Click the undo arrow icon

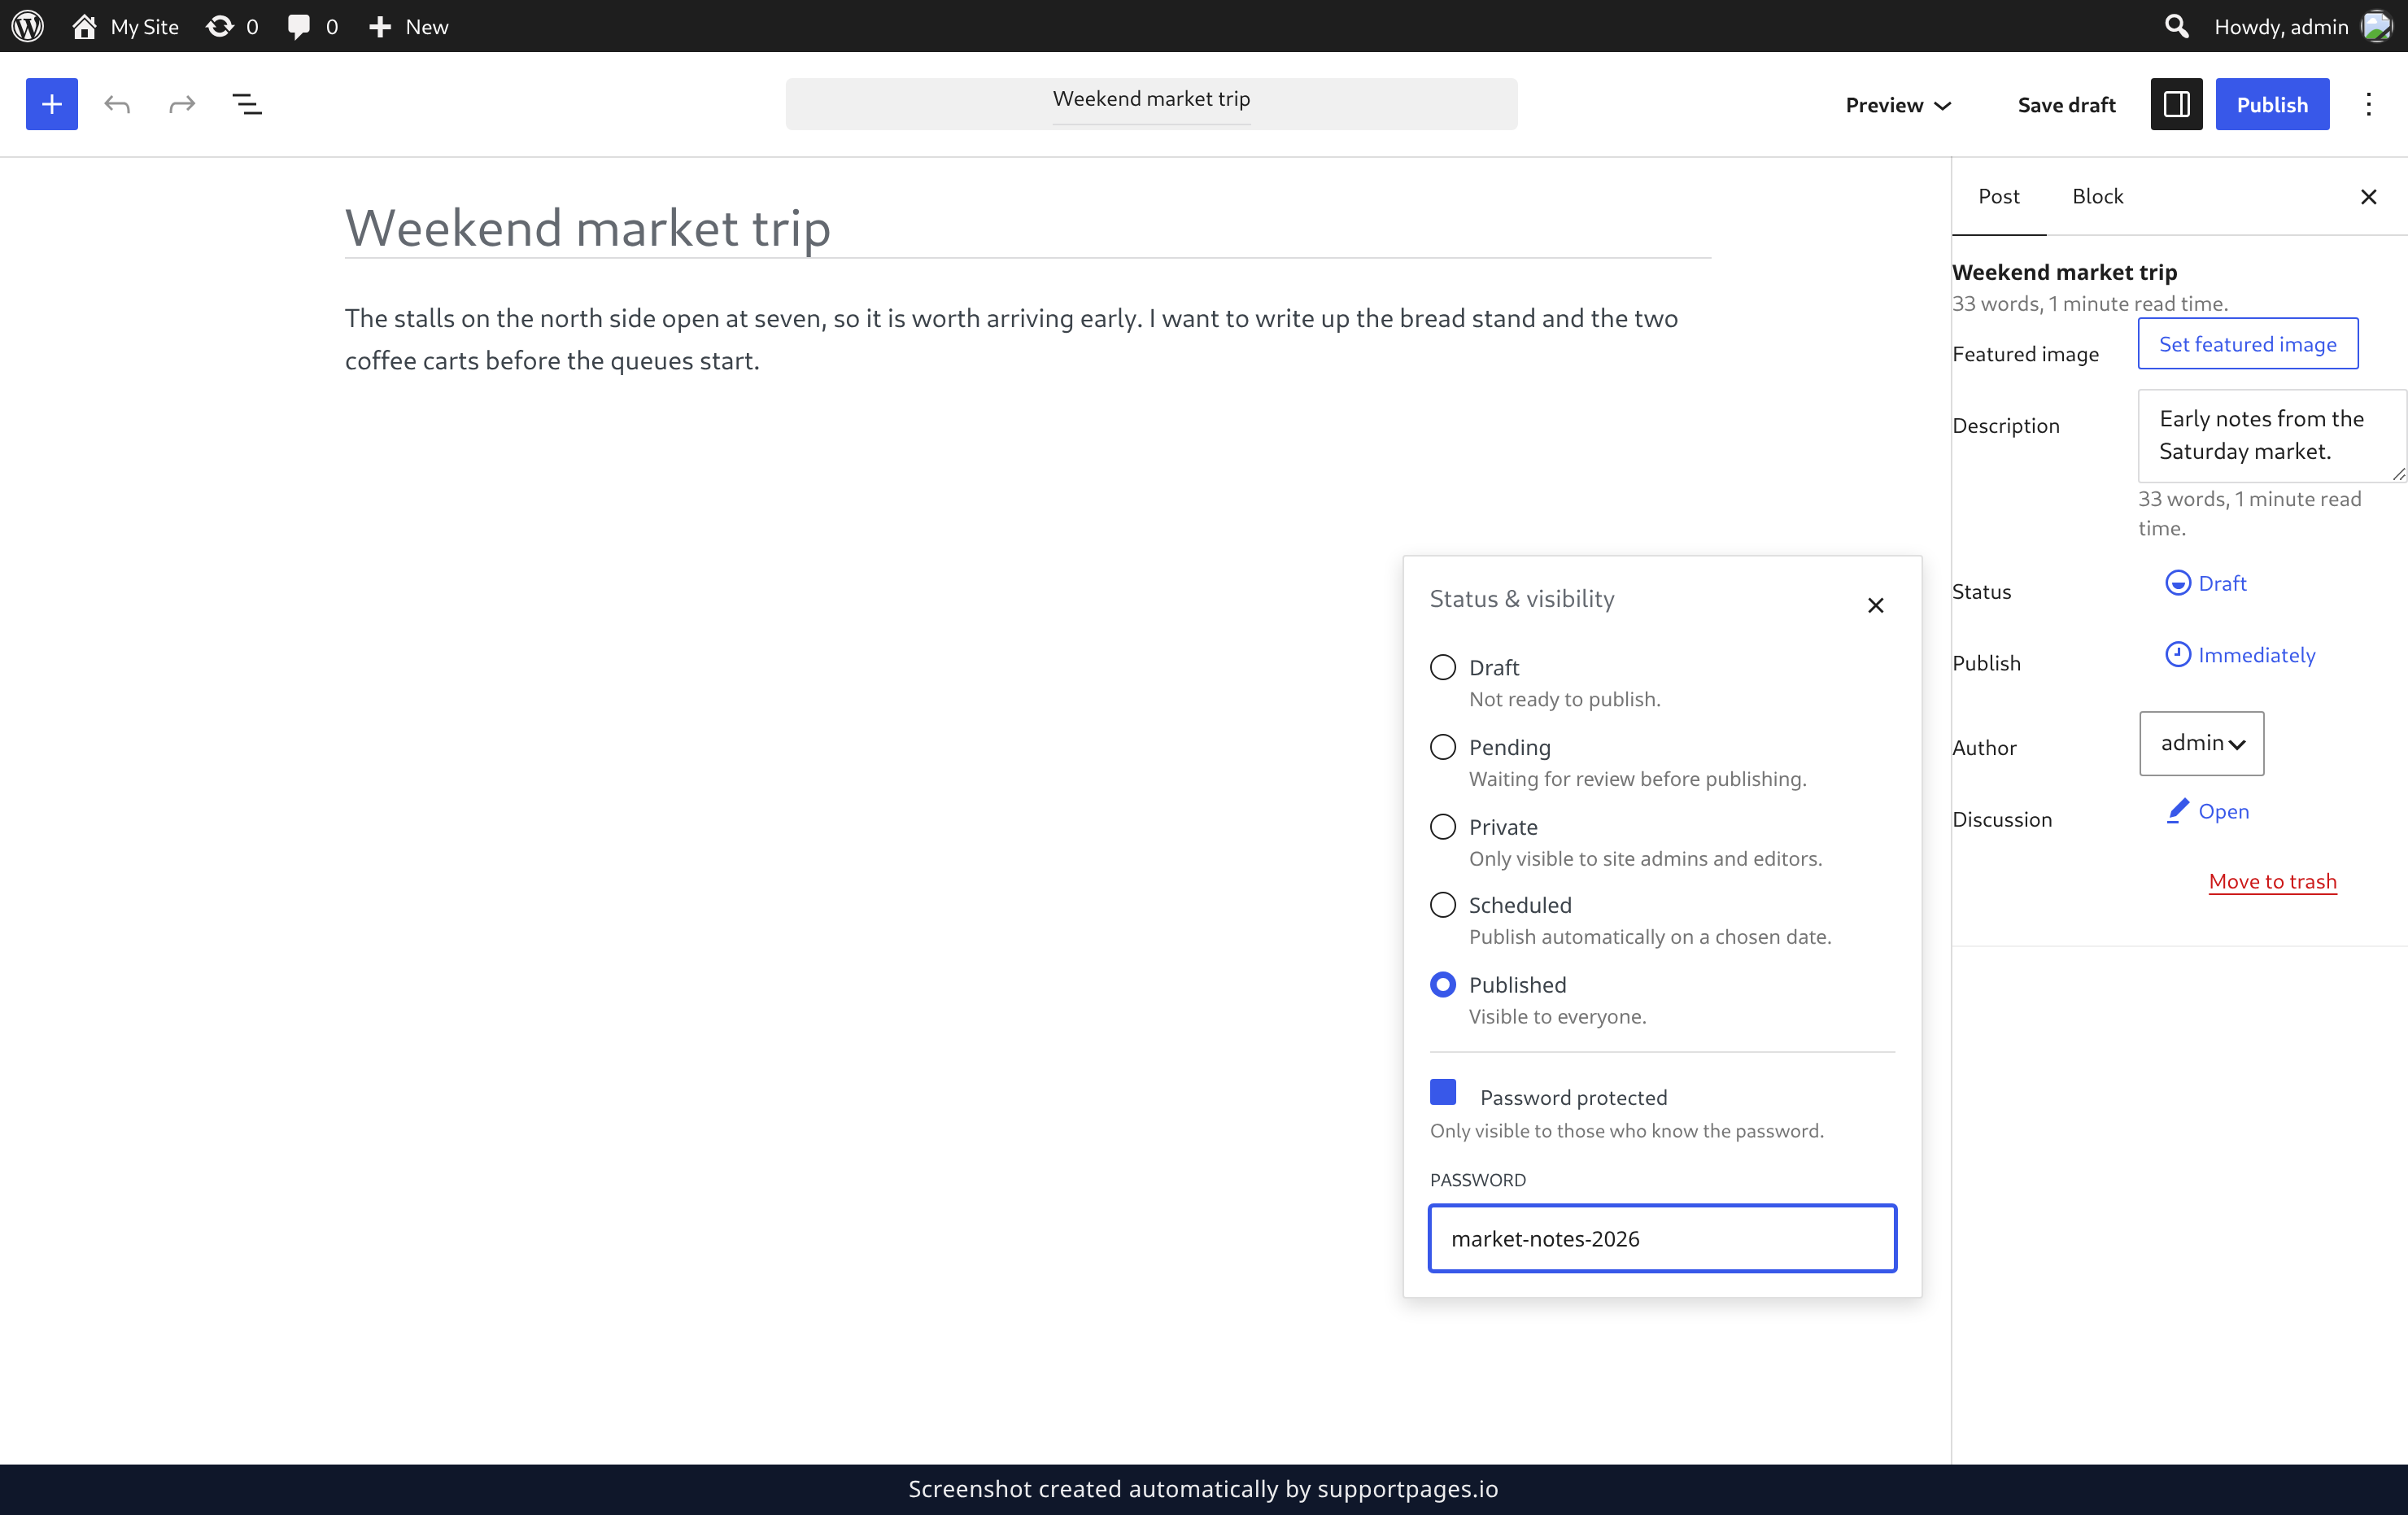[117, 104]
